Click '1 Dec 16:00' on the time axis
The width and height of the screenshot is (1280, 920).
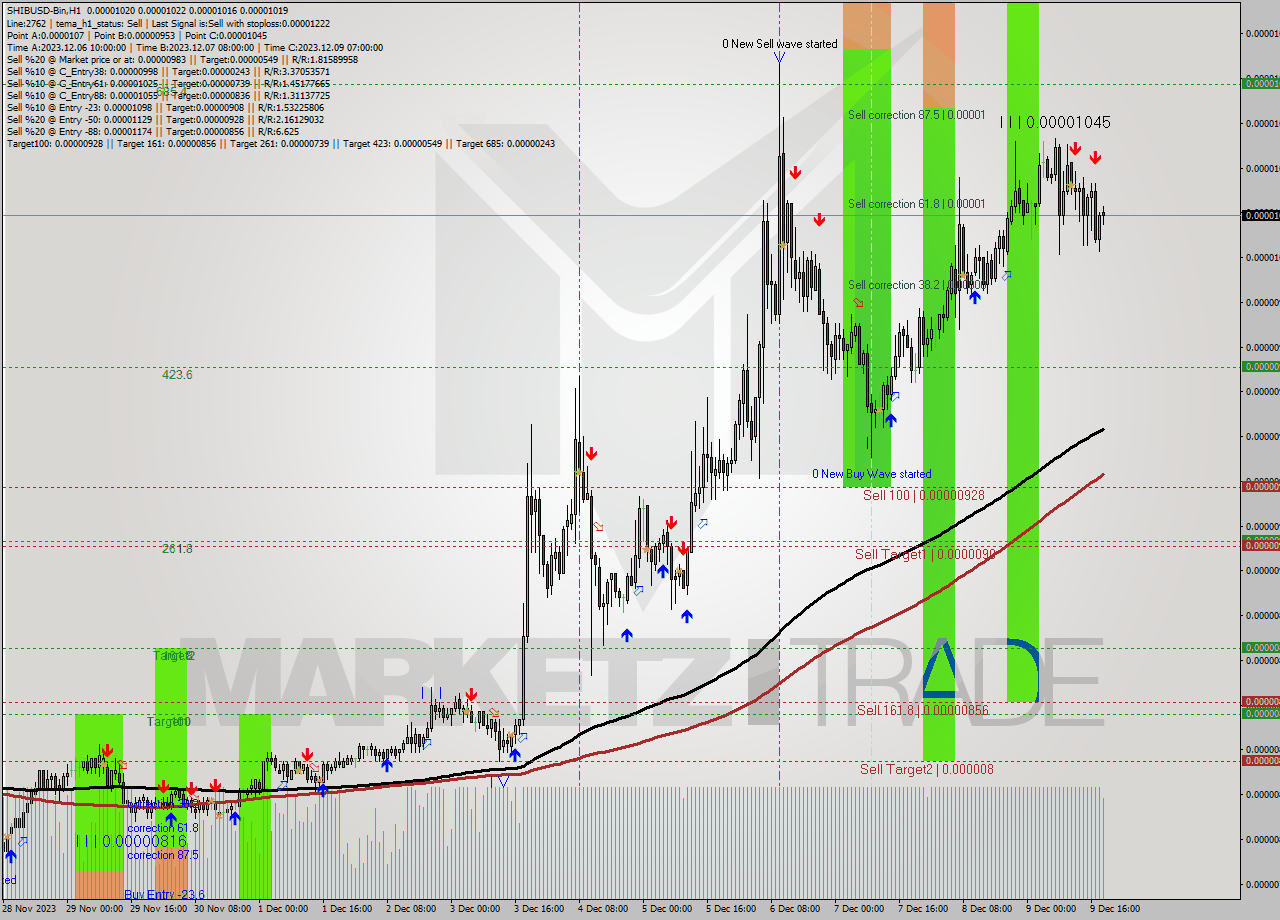(348, 909)
